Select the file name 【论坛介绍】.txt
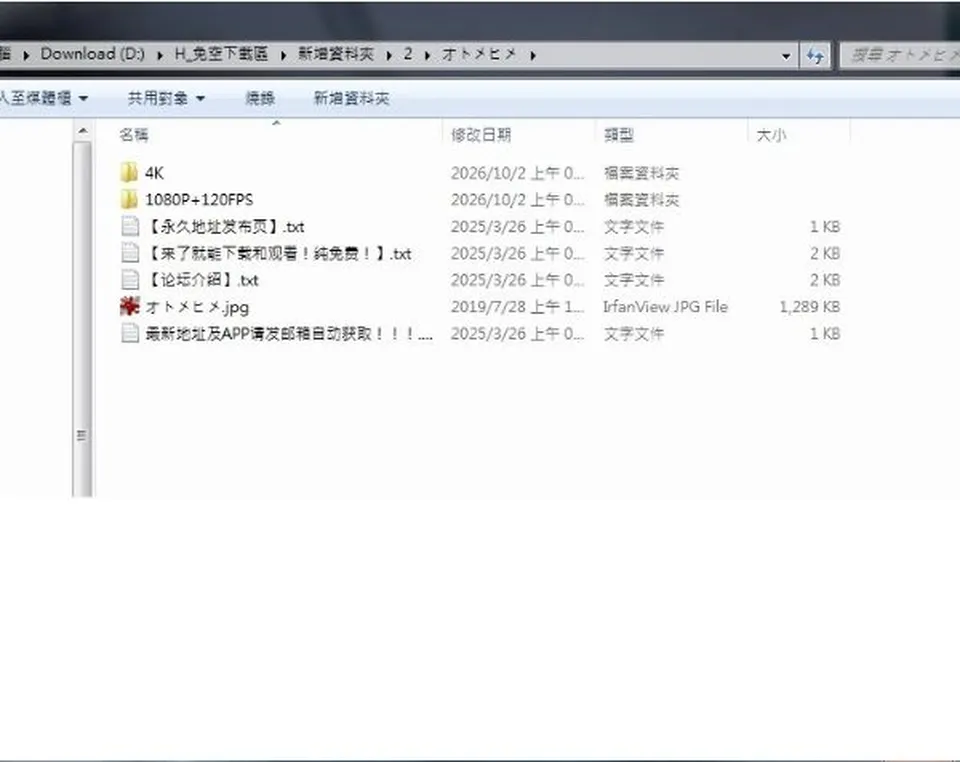 pyautogui.click(x=202, y=280)
